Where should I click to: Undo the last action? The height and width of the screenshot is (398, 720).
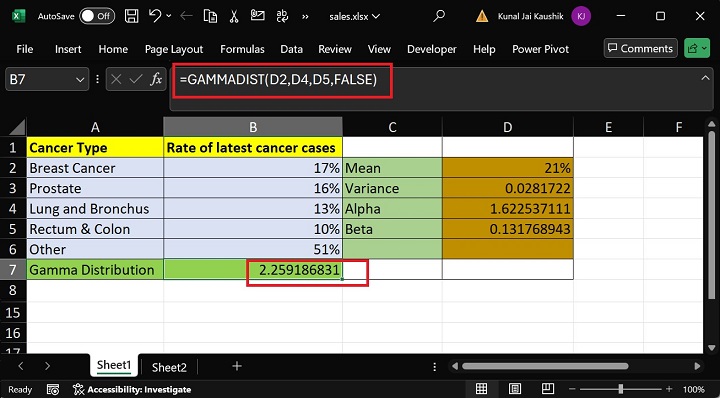point(155,17)
